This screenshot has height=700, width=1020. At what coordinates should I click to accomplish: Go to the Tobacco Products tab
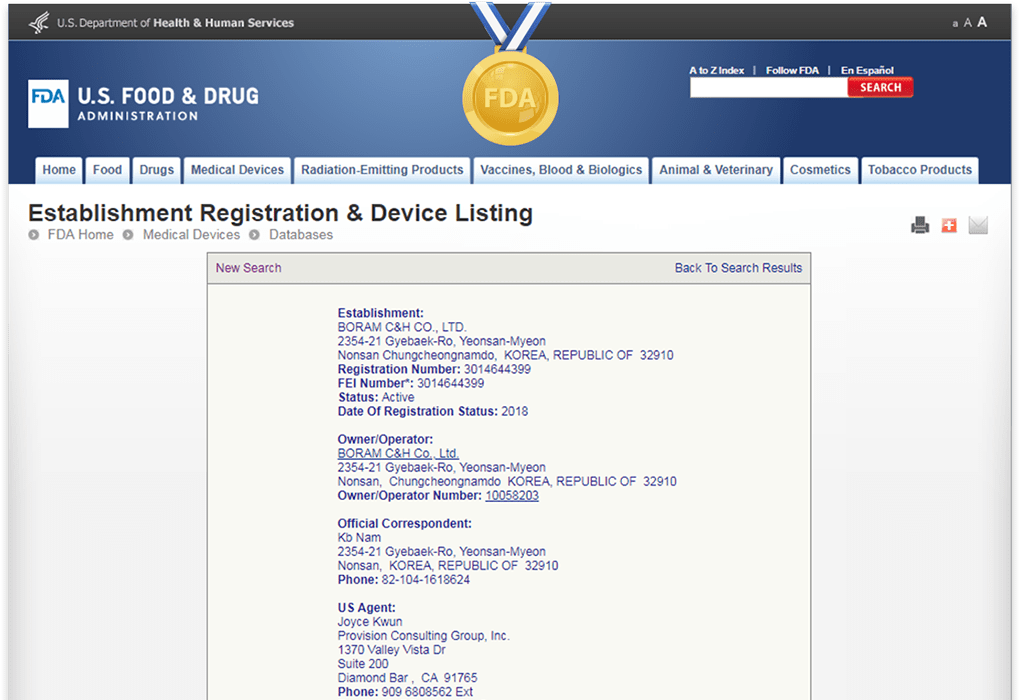click(x=919, y=170)
